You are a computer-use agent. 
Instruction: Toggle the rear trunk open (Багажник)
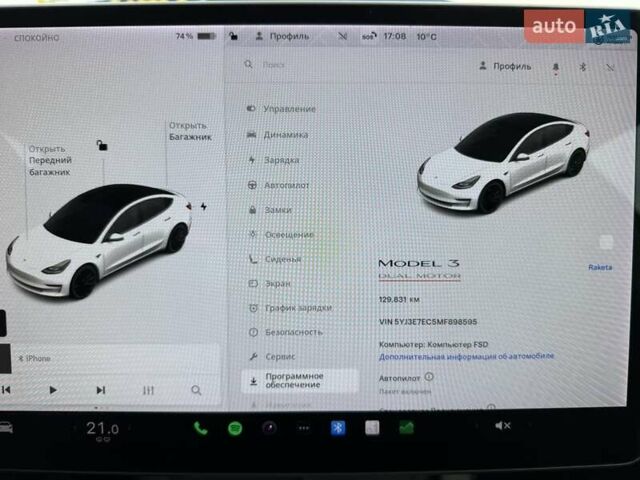point(187,131)
